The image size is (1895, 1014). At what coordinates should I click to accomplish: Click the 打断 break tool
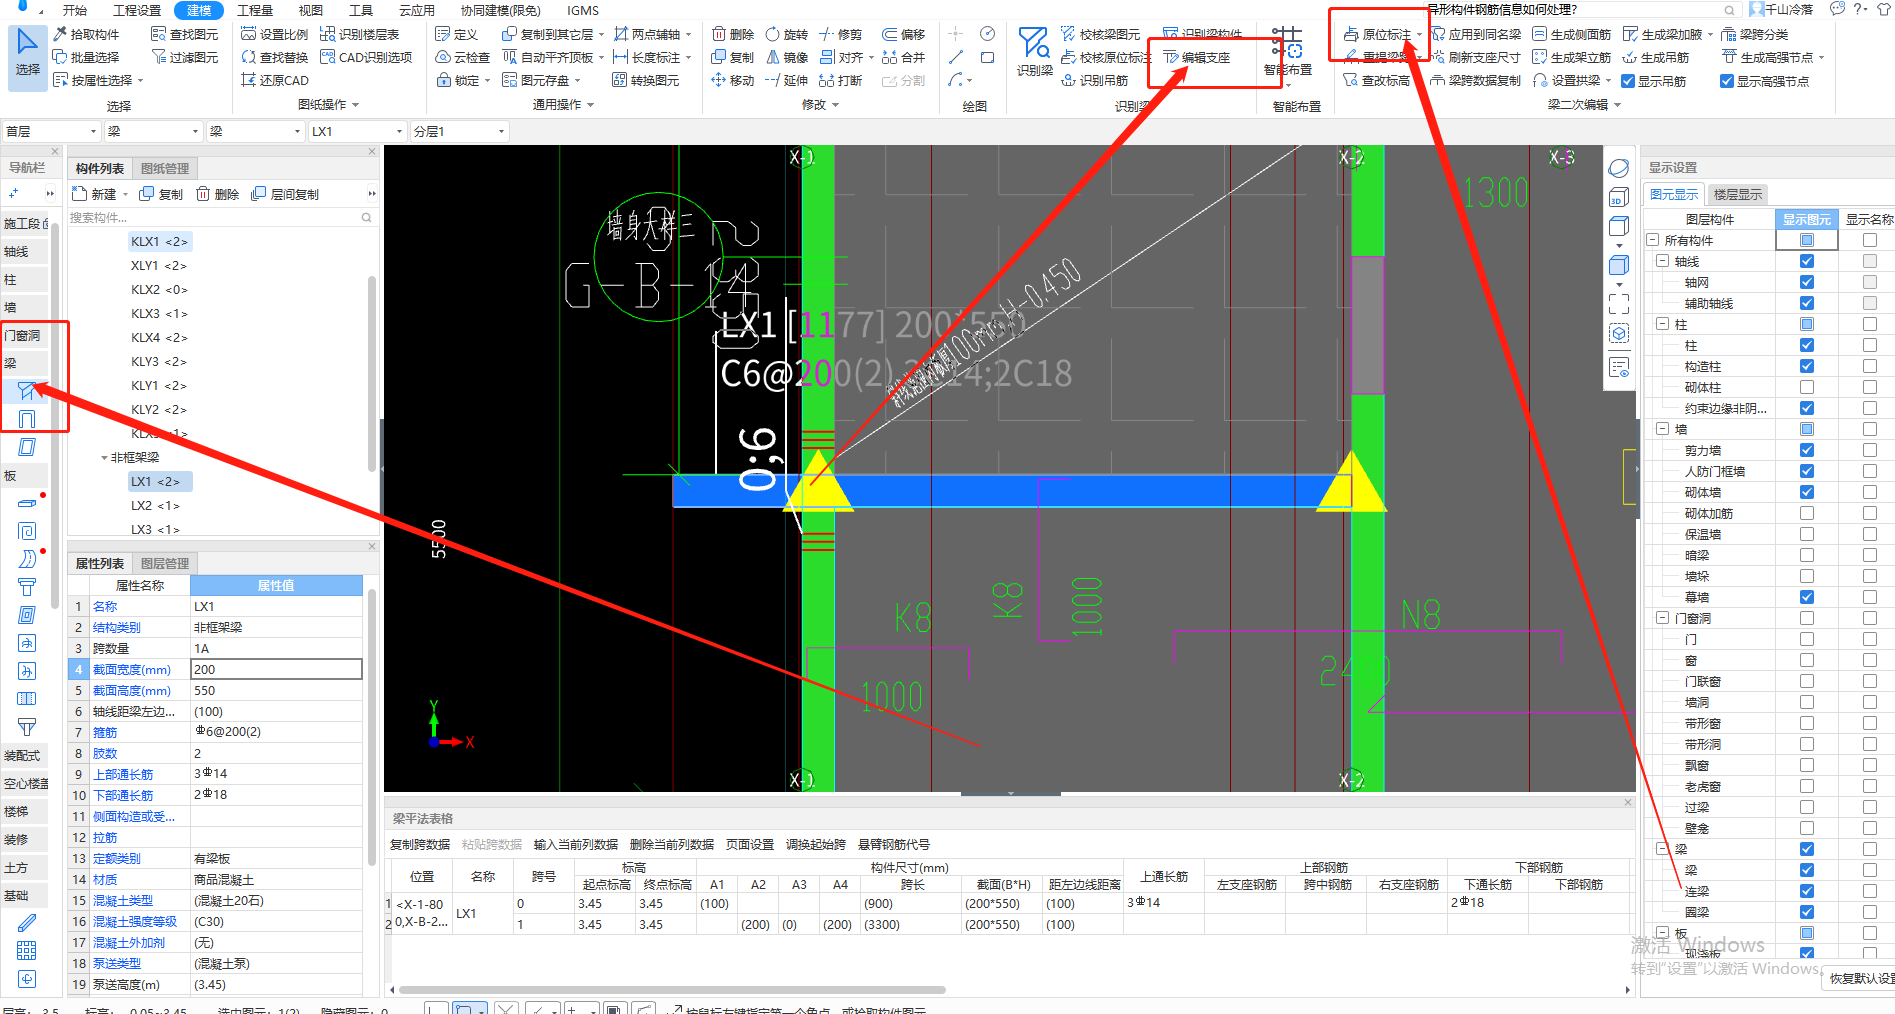tap(840, 80)
